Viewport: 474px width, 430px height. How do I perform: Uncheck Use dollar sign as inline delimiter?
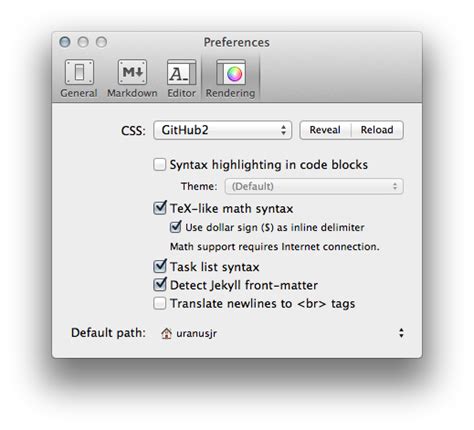(x=175, y=227)
